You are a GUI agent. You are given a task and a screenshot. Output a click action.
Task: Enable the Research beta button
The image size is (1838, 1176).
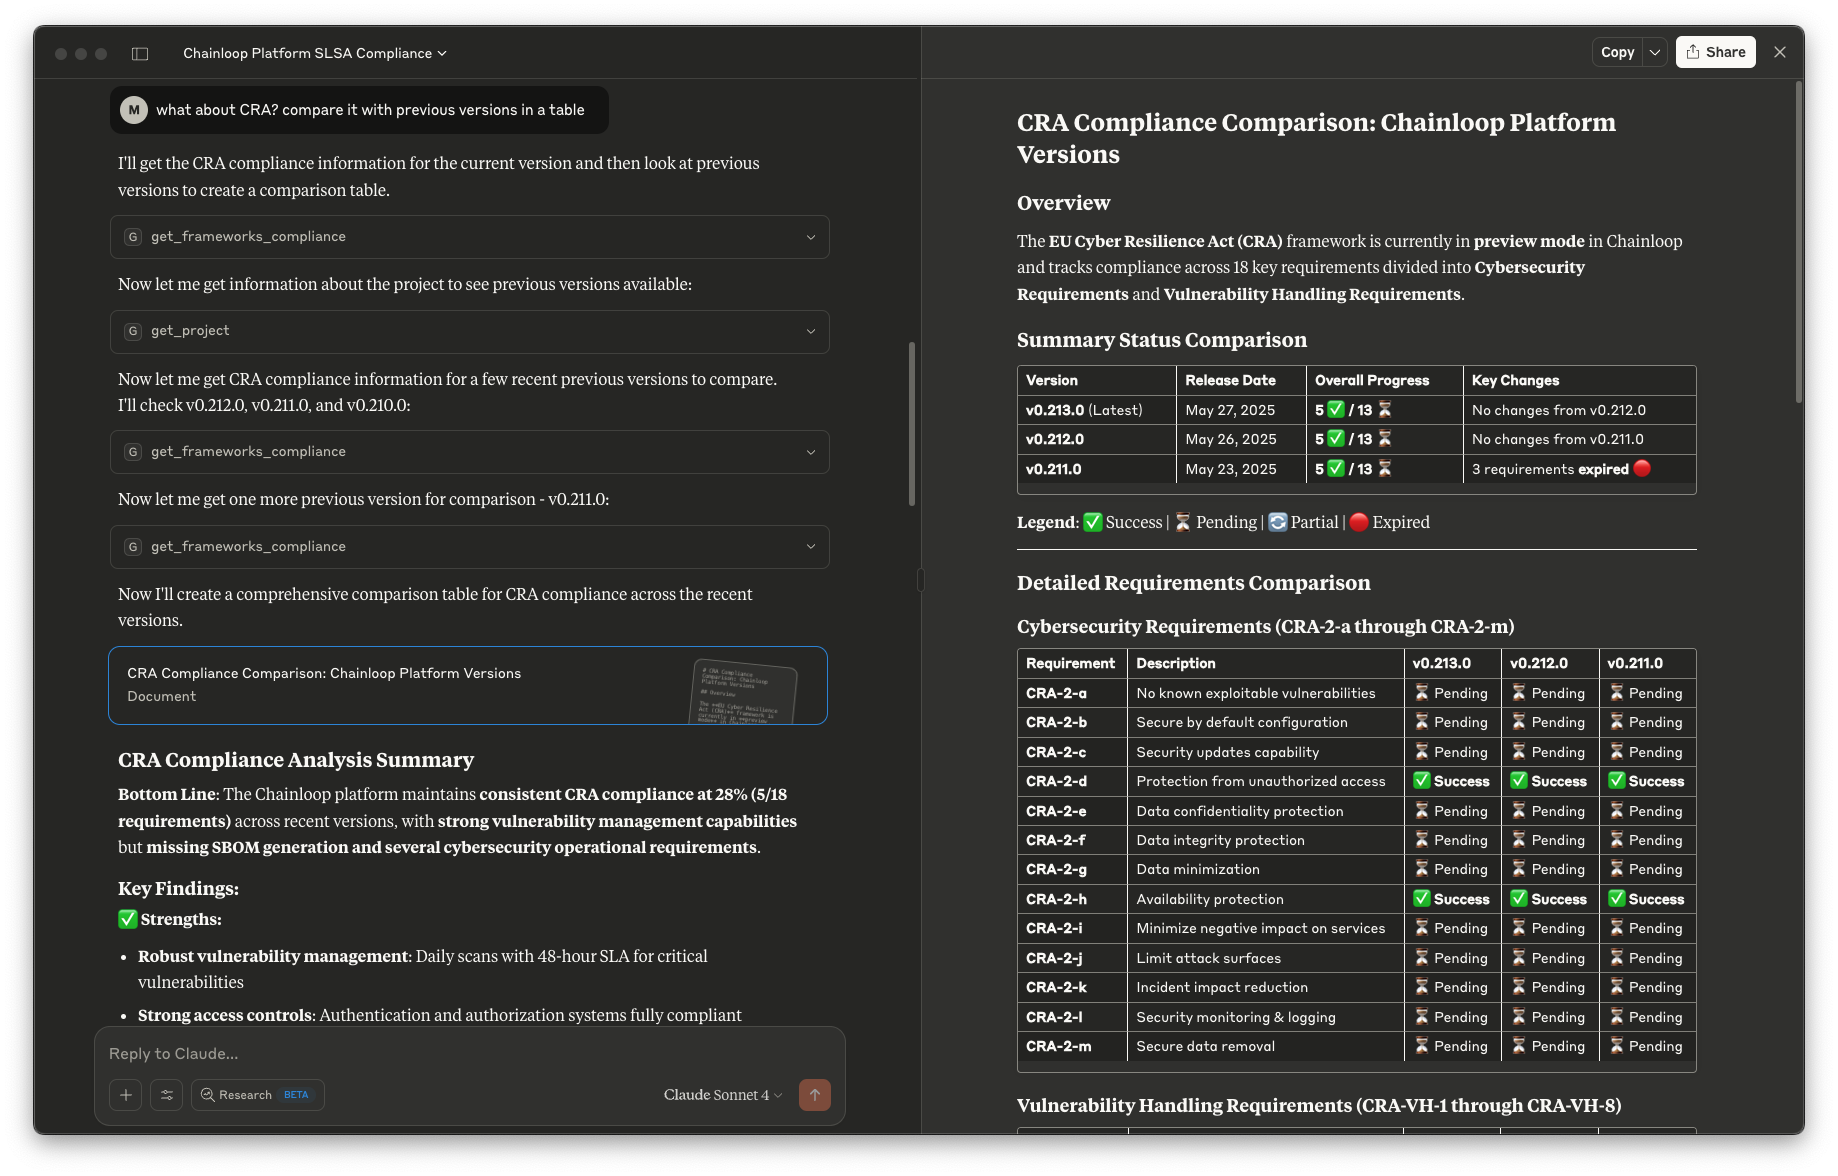tap(258, 1095)
